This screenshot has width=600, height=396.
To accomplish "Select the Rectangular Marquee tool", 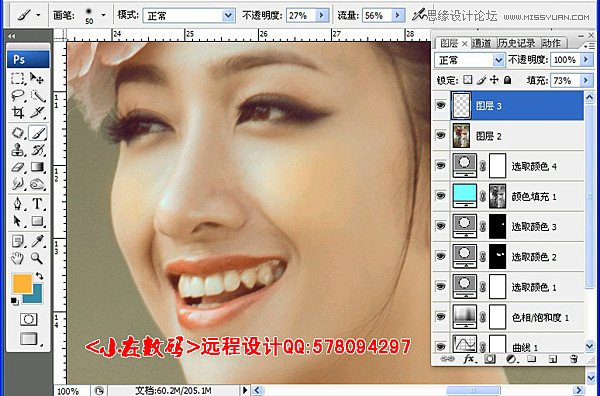I will pyautogui.click(x=18, y=78).
